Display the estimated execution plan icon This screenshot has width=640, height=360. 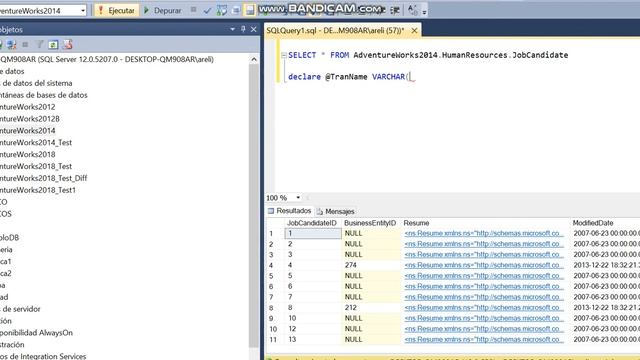click(222, 11)
